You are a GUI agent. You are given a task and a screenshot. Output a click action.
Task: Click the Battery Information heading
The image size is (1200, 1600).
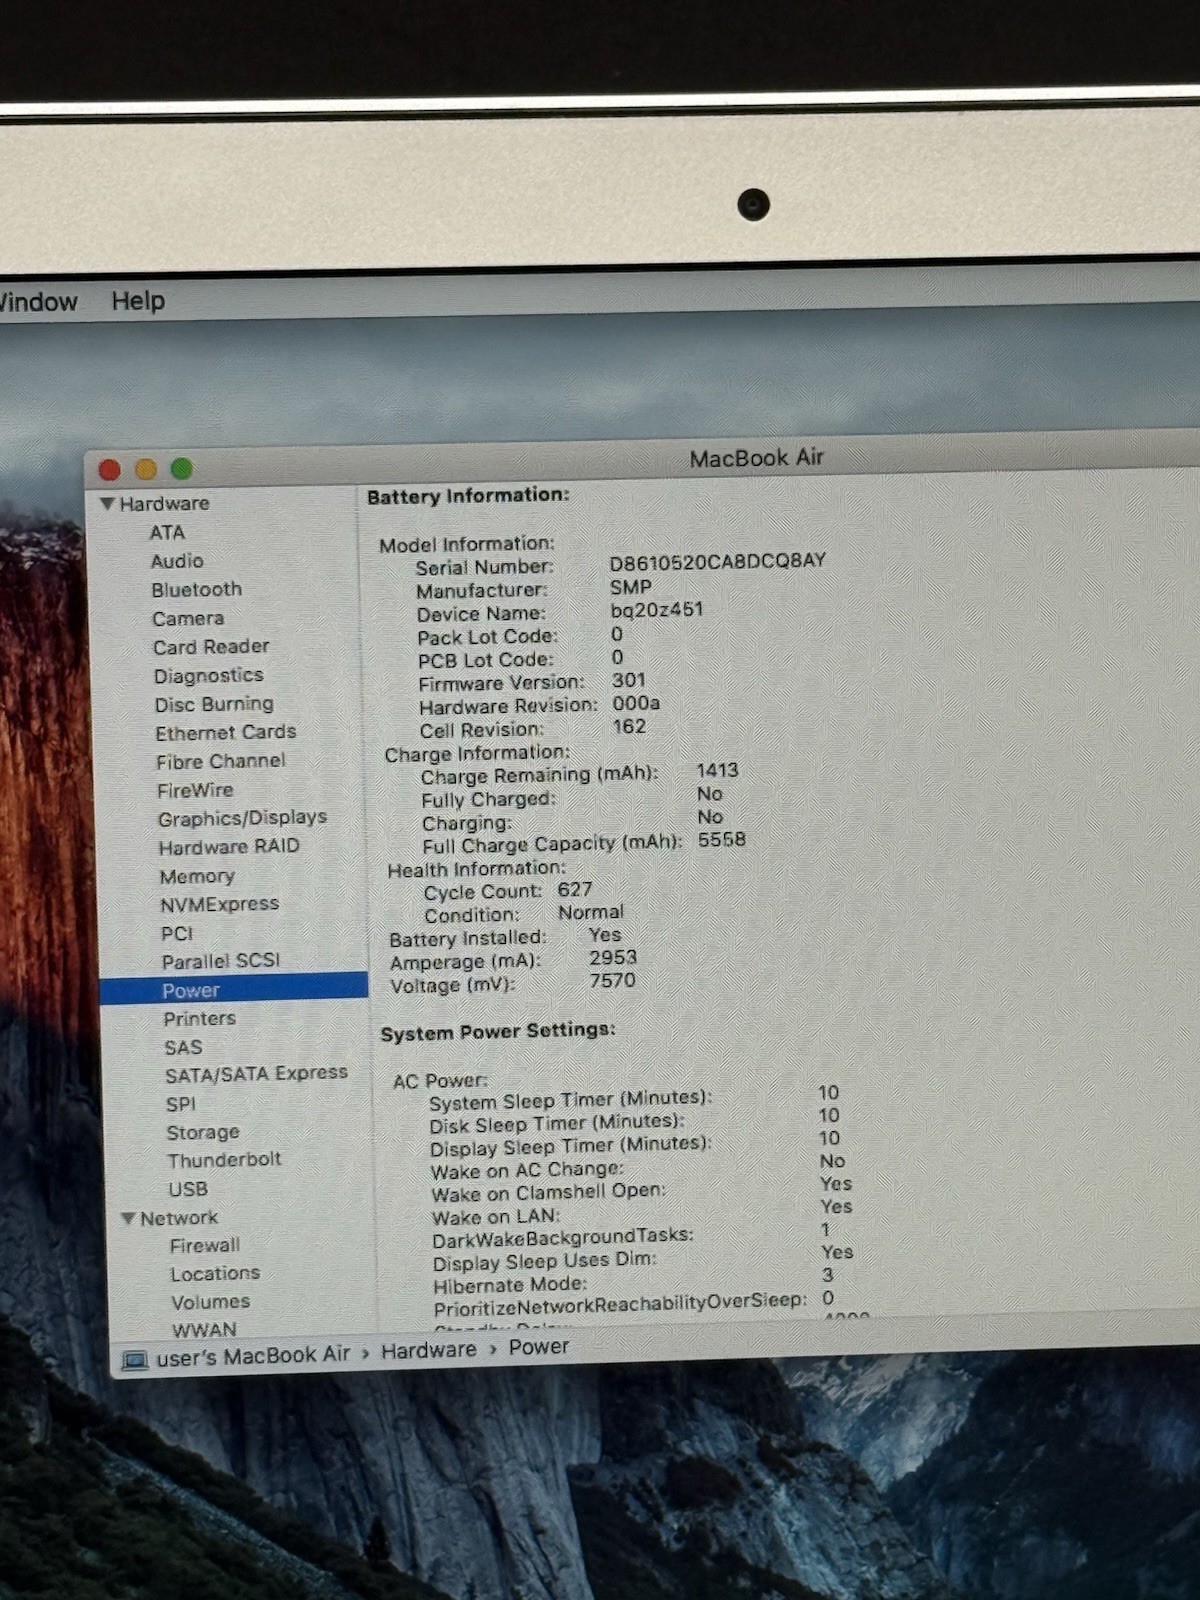[x=468, y=496]
